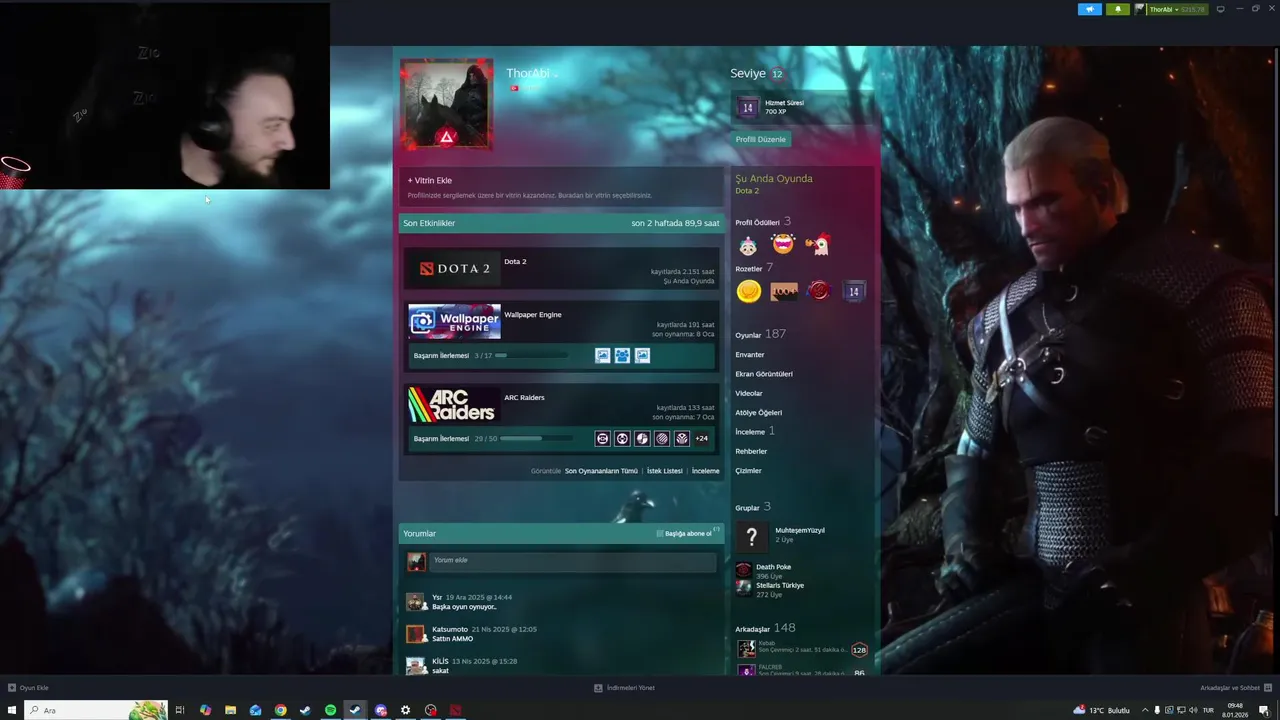Open the Gruplar 3 heading link
Image resolution: width=1280 pixels, height=720 pixels.
pos(753,507)
